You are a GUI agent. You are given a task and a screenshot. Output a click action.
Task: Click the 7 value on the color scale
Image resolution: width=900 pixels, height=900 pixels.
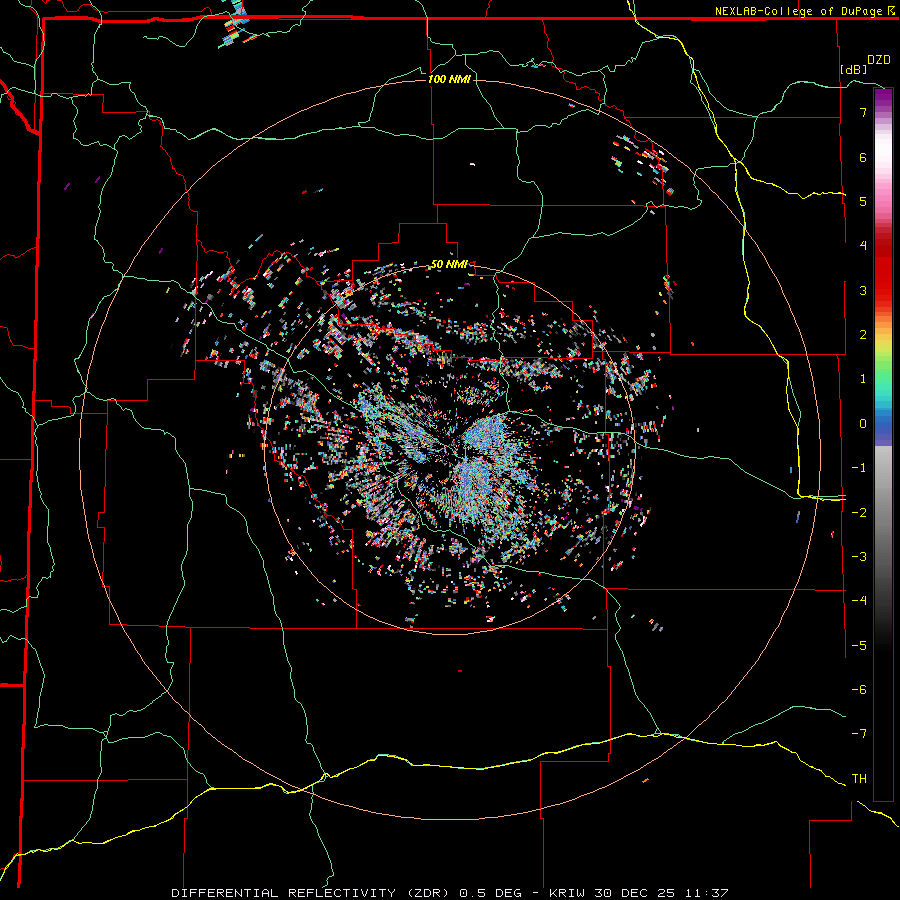click(863, 112)
